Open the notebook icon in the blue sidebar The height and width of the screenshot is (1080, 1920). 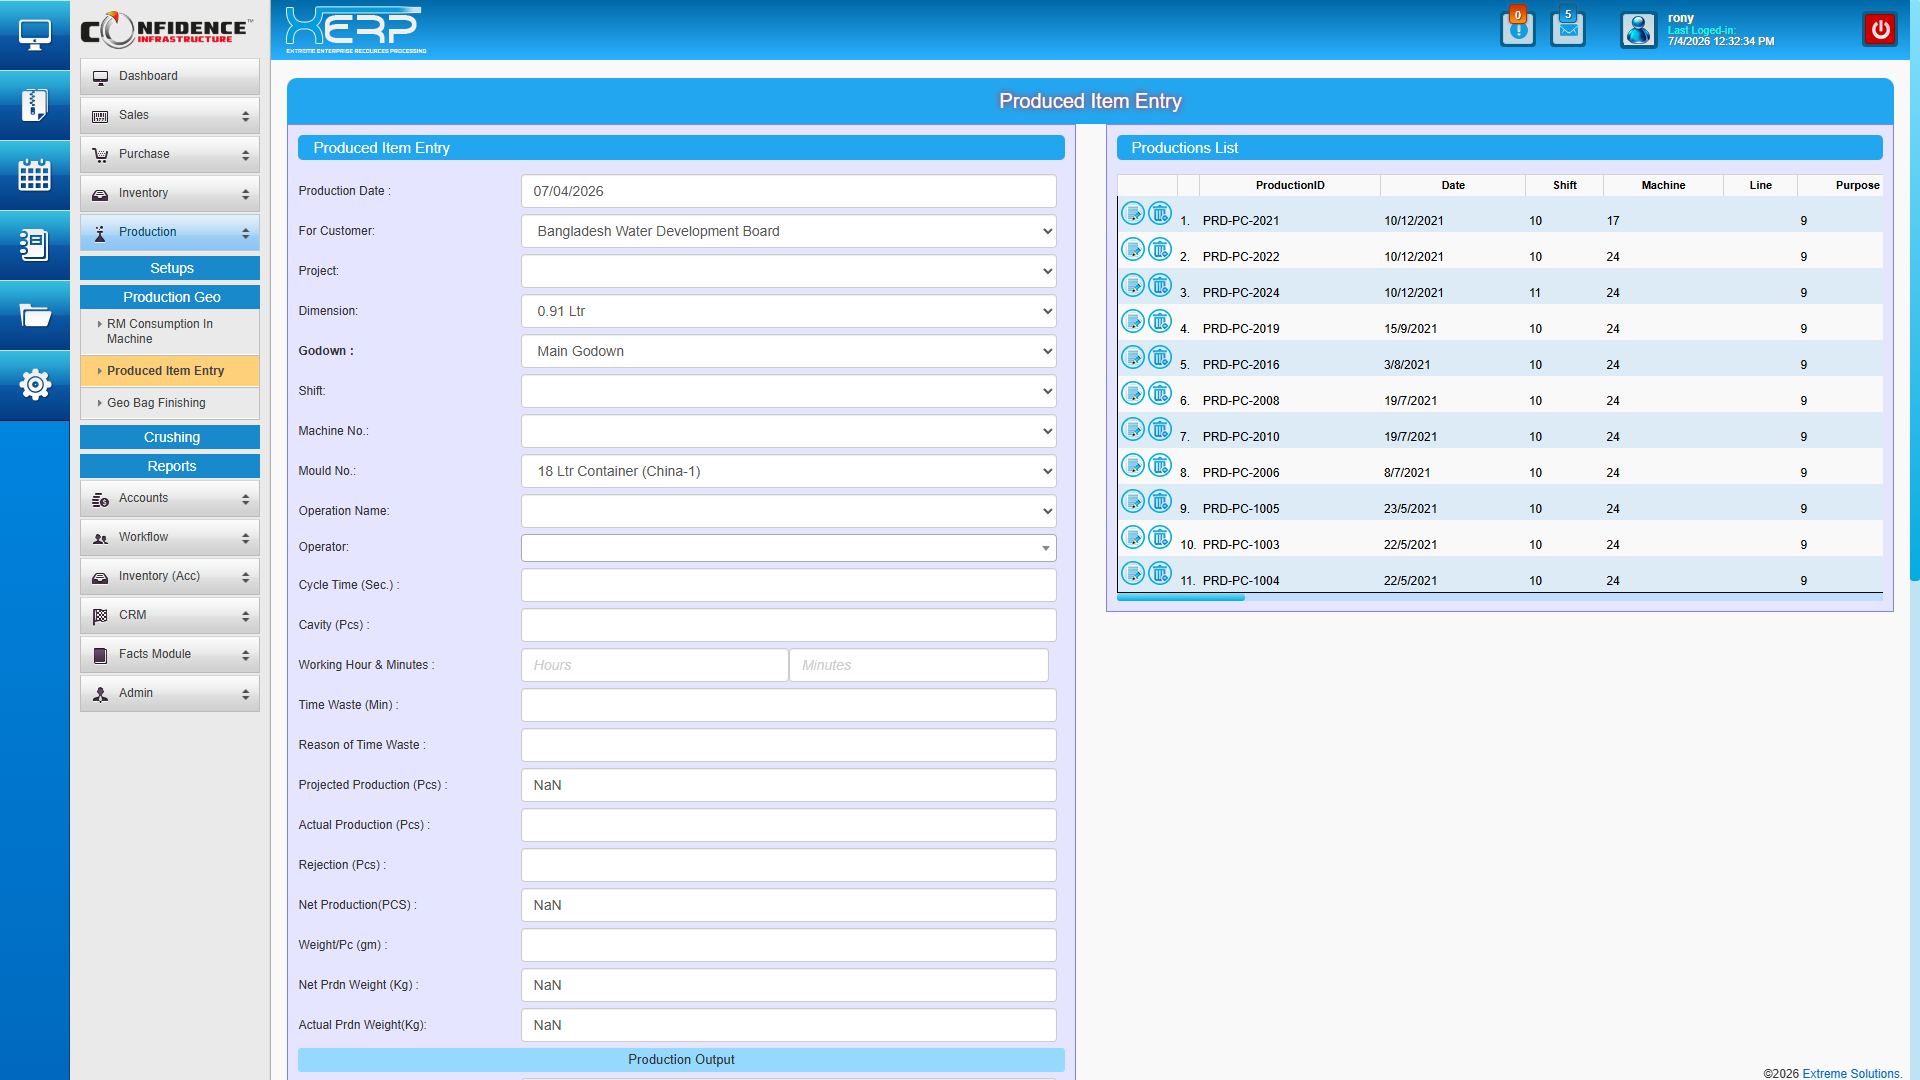[35, 245]
